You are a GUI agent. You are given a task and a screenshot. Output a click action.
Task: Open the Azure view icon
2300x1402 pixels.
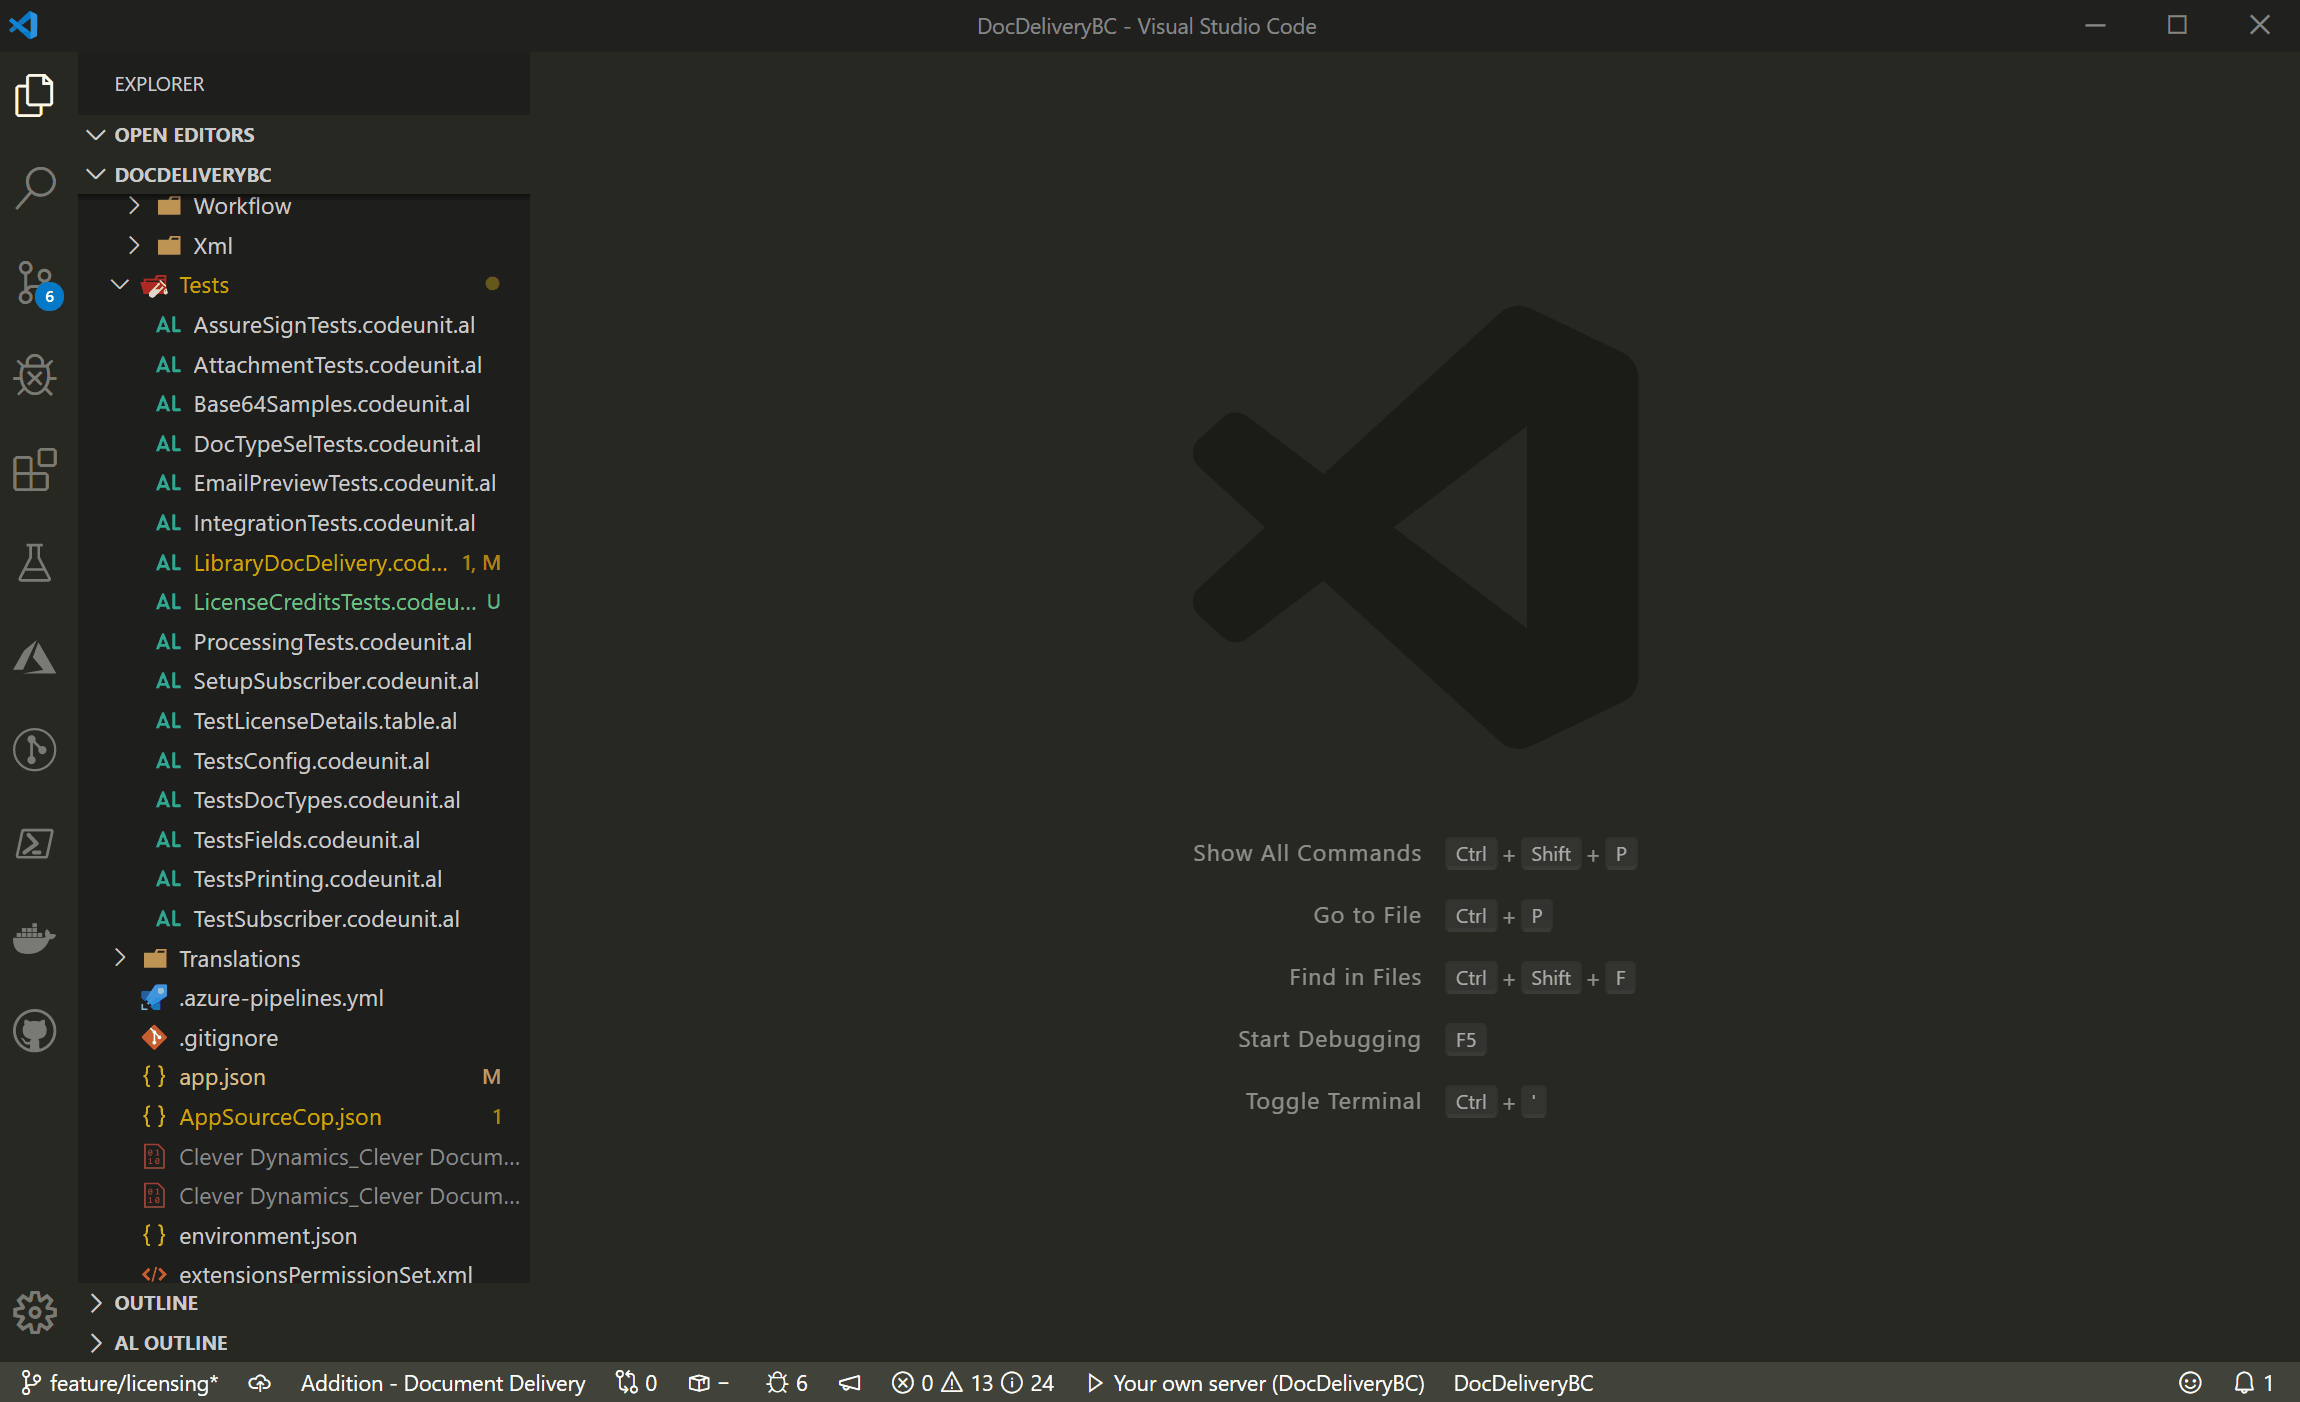pyautogui.click(x=35, y=657)
